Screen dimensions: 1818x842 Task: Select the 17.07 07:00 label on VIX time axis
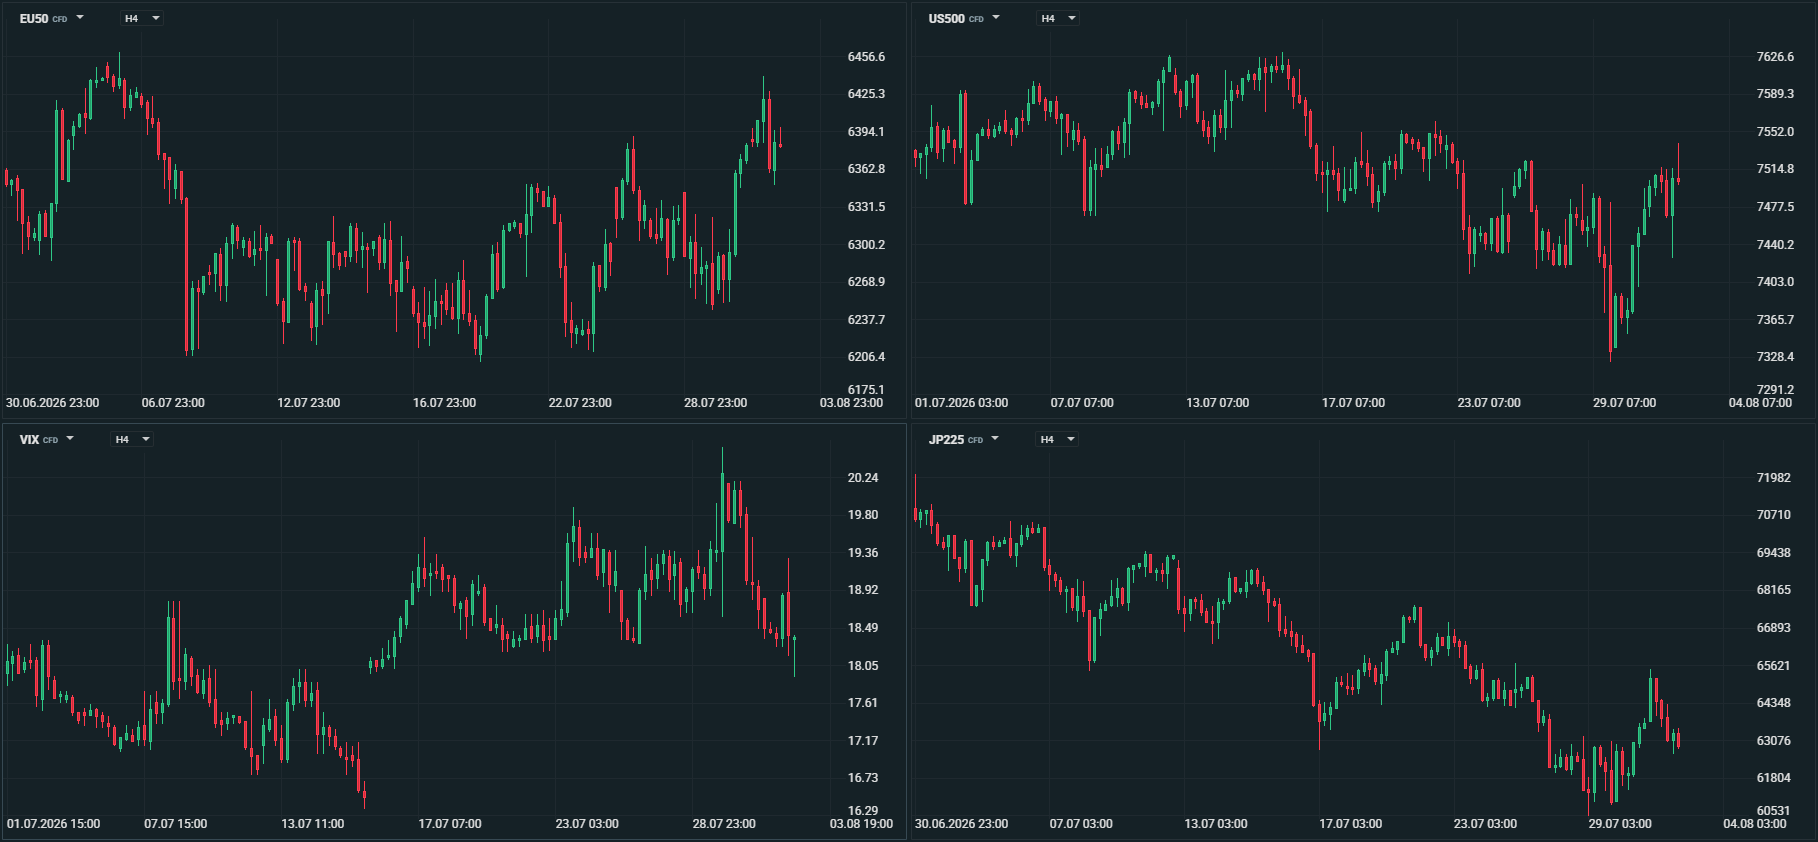450,824
